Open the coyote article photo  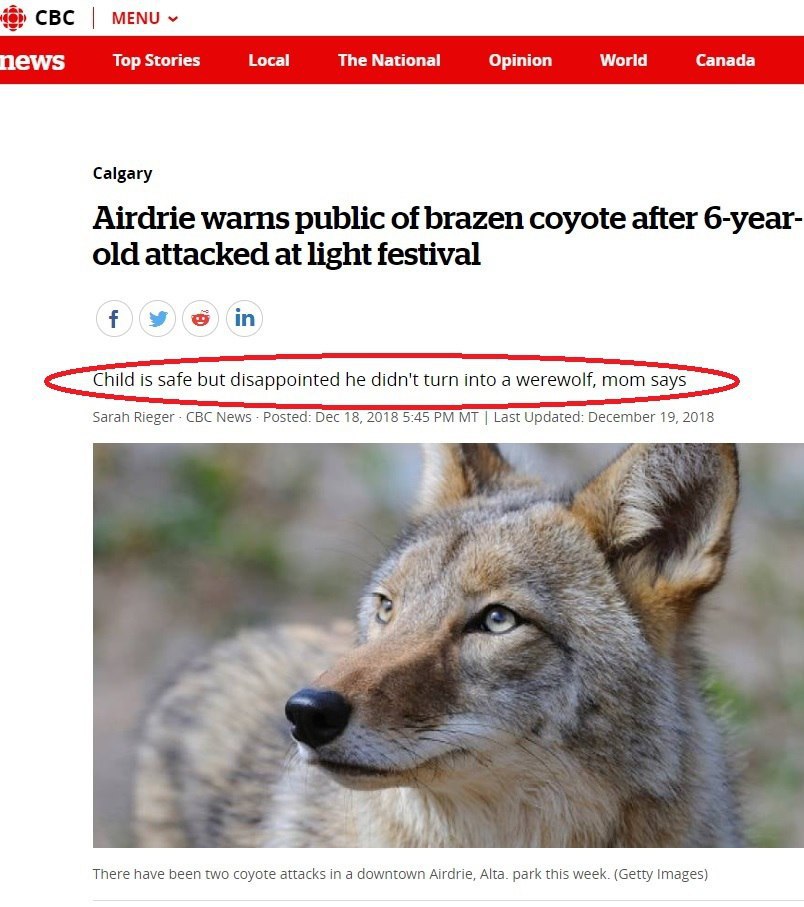pyautogui.click(x=448, y=645)
